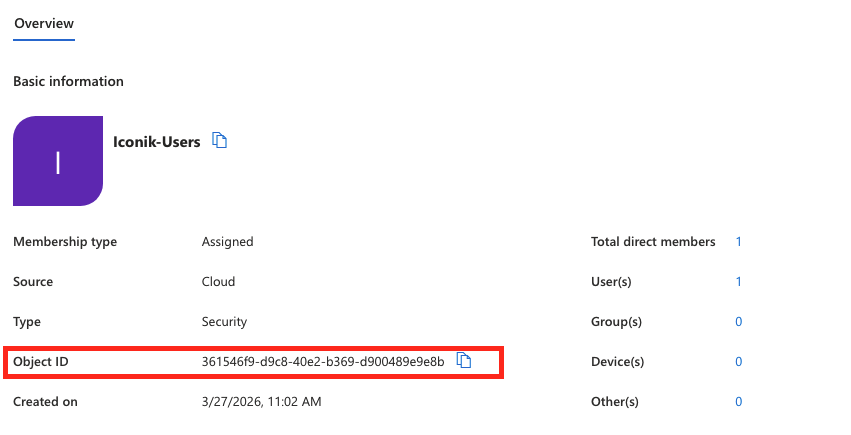Open the Other(s) count link
The width and height of the screenshot is (851, 435).
coord(739,402)
